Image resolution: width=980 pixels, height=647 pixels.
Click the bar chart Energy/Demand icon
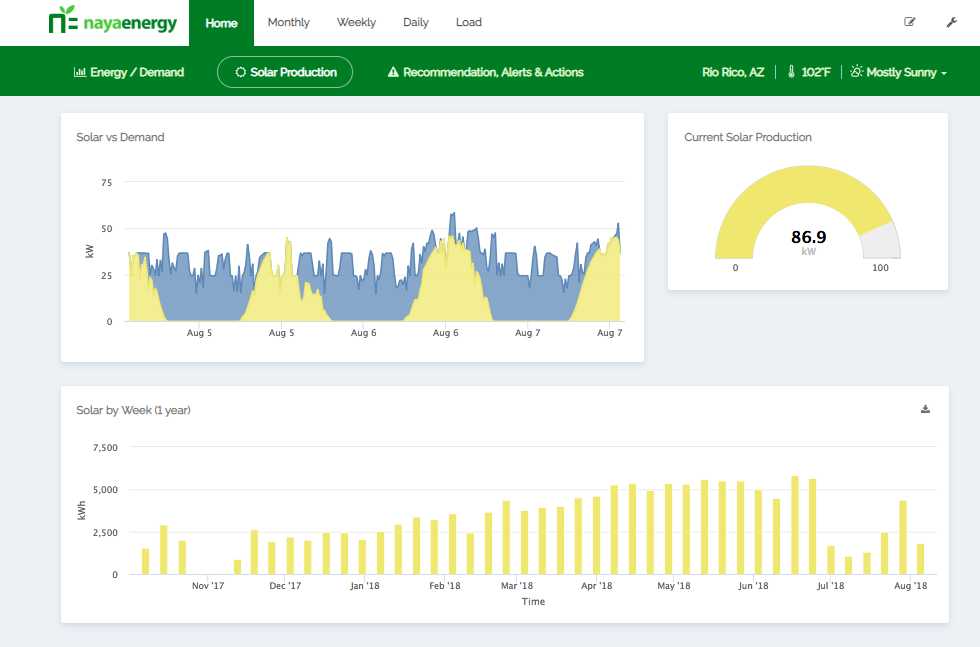coord(80,73)
